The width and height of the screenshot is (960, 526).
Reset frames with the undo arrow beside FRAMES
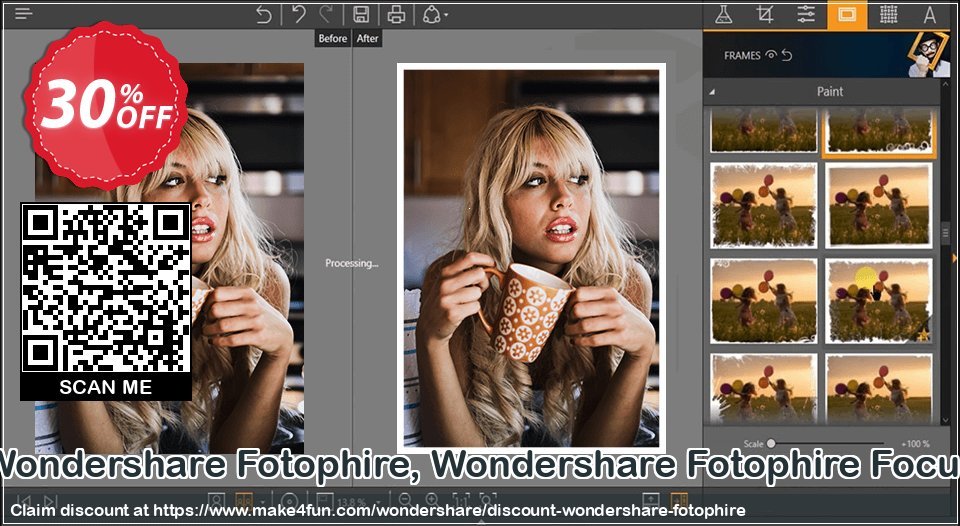point(787,55)
